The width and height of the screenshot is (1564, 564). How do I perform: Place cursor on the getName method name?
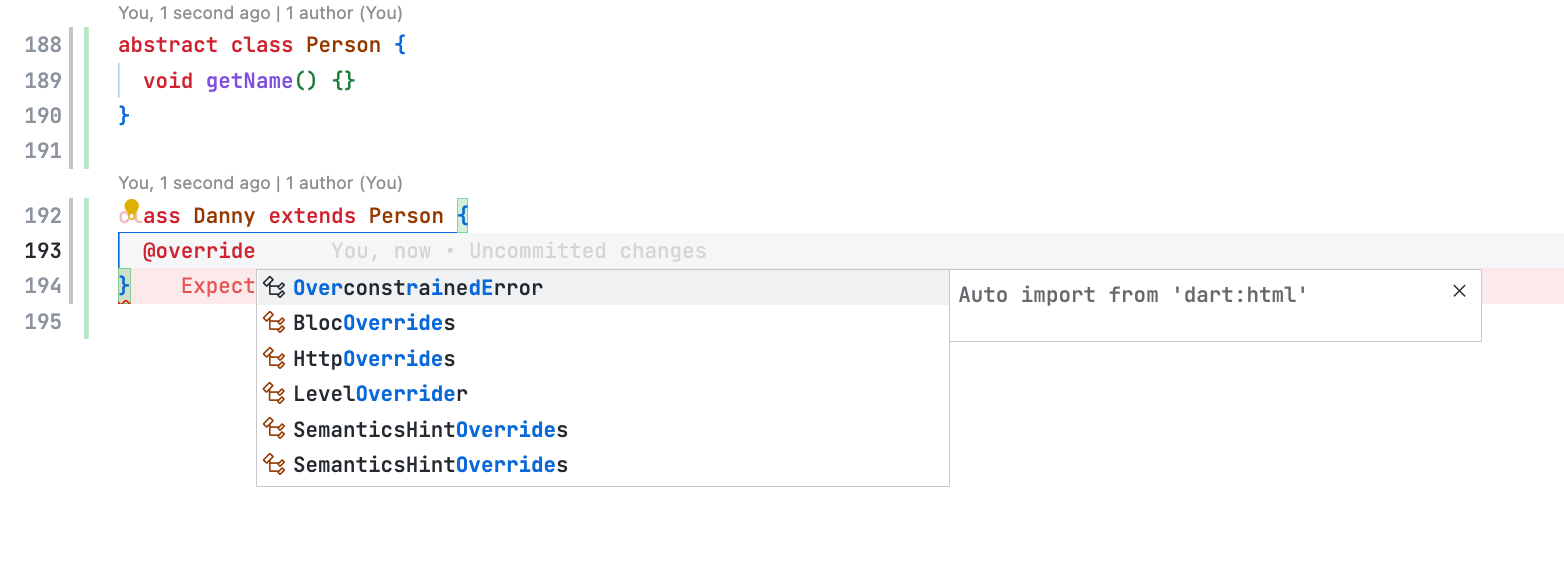click(x=249, y=80)
